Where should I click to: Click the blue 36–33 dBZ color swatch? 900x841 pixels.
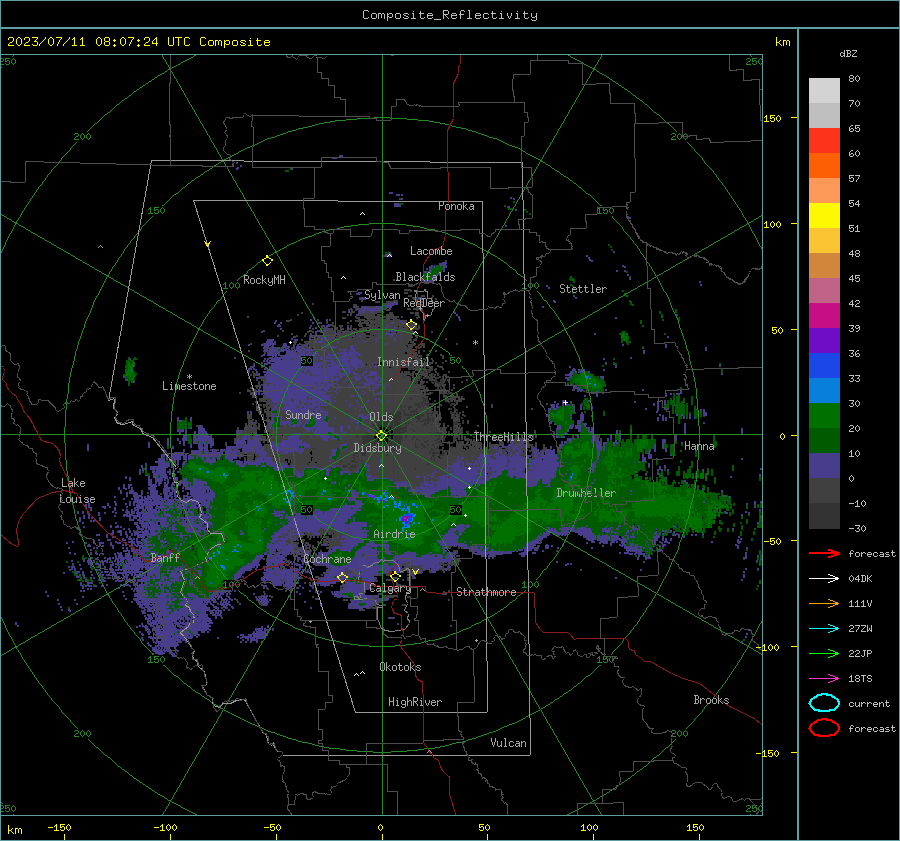pyautogui.click(x=824, y=366)
